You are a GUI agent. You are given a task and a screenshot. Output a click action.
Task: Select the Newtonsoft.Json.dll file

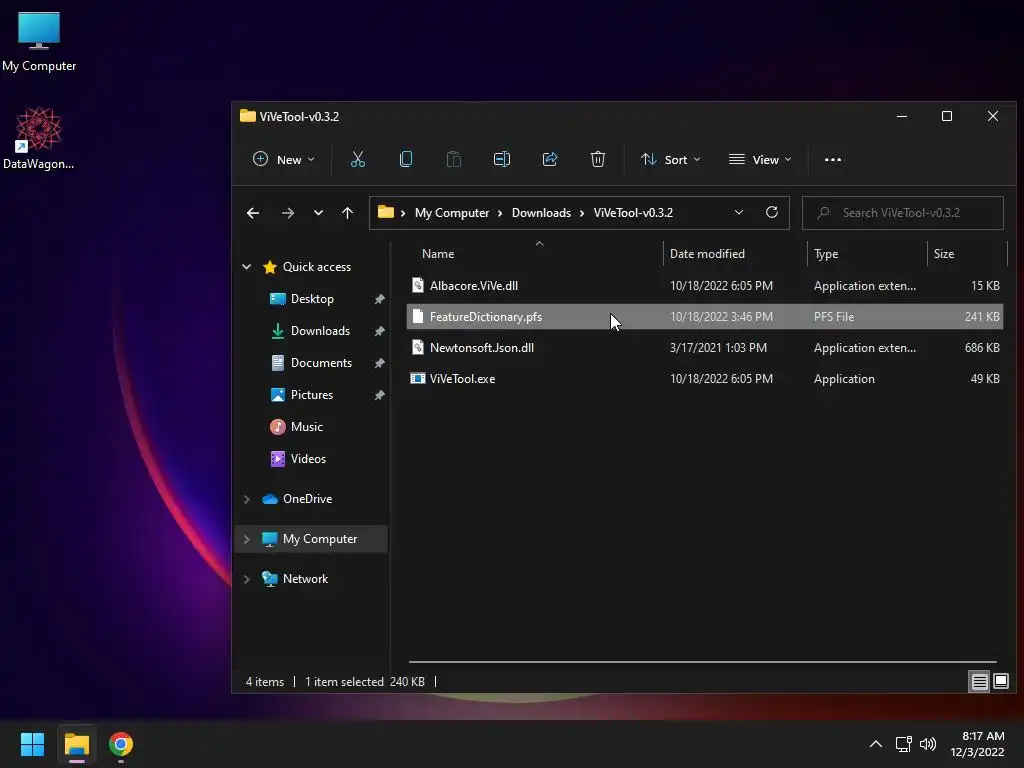click(x=705, y=347)
